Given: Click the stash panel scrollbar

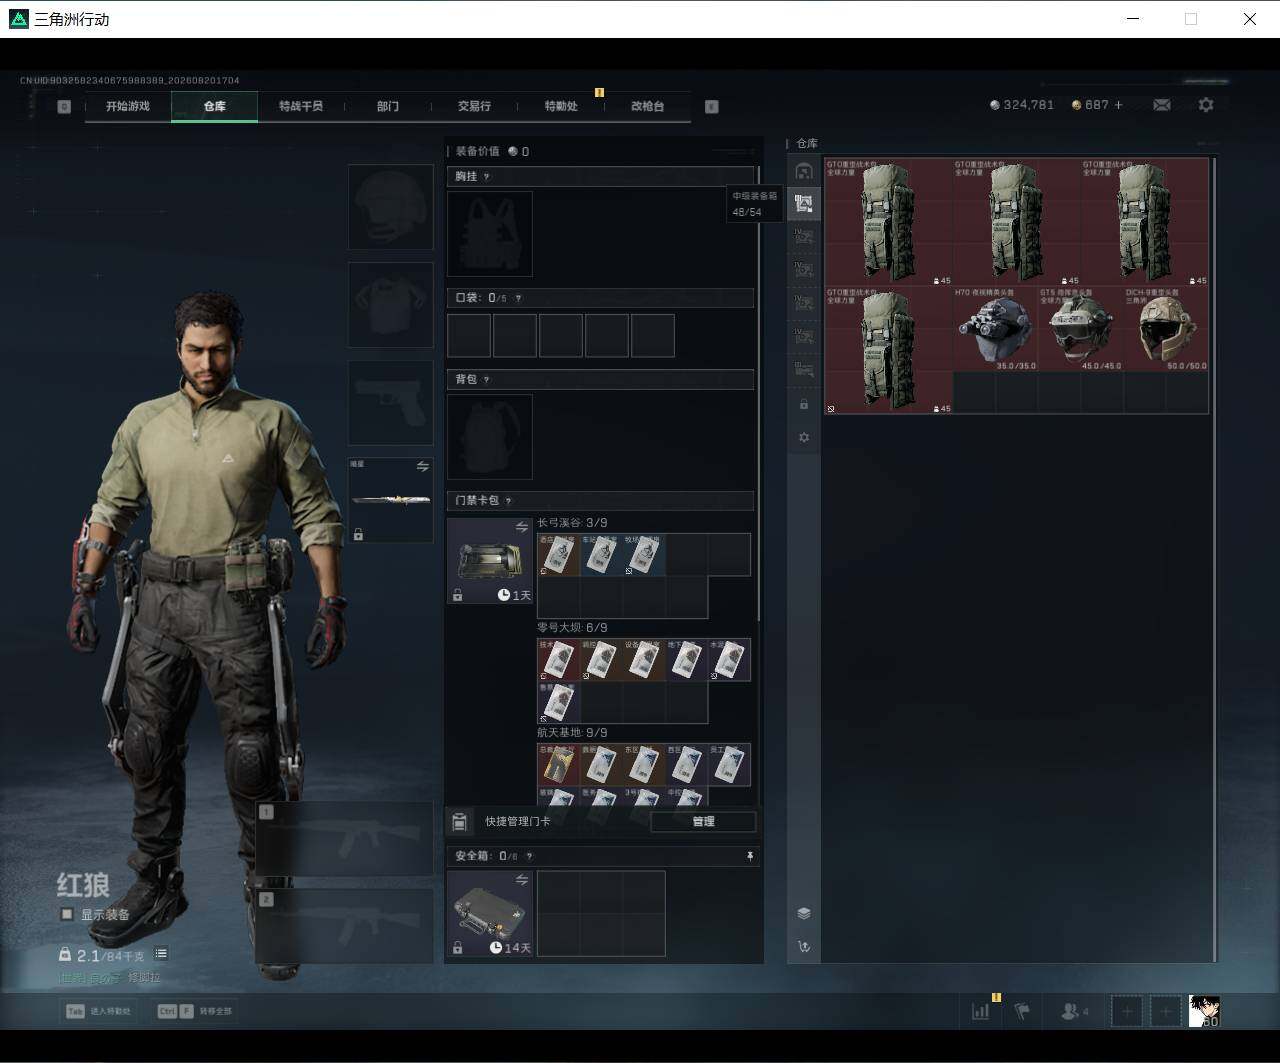Looking at the screenshot, I should click(x=1215, y=558).
